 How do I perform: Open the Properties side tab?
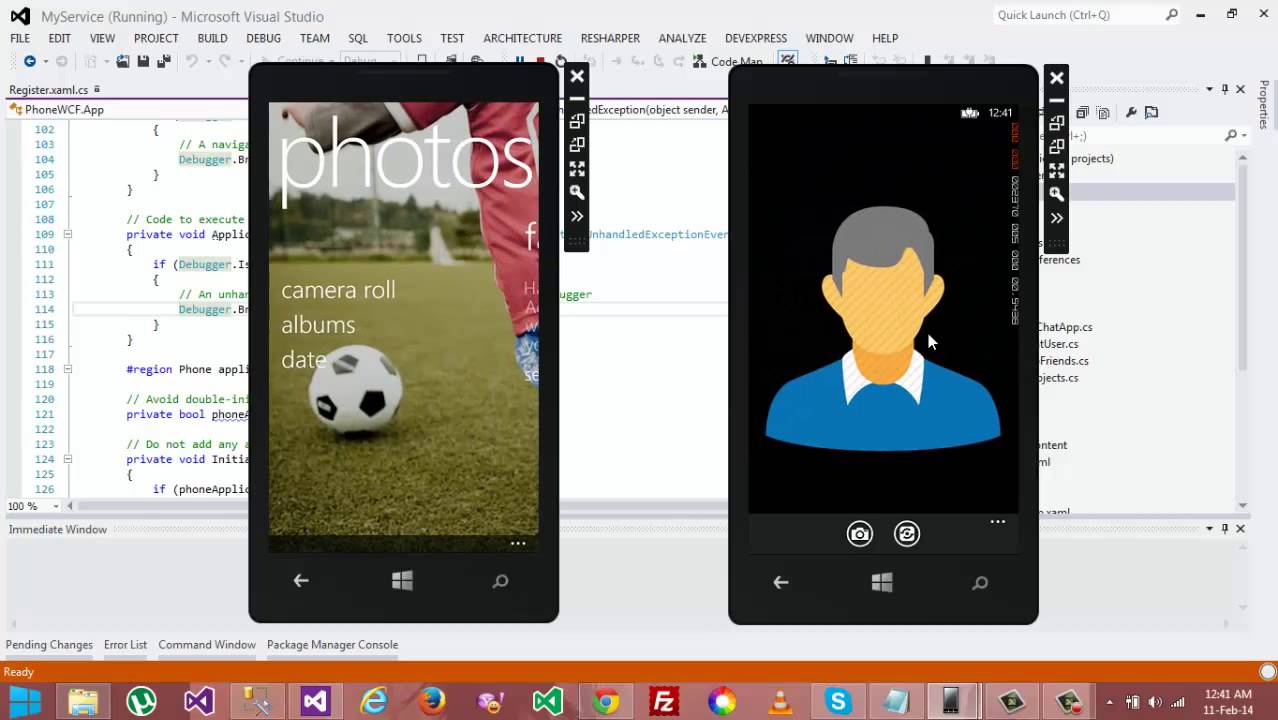[x=1264, y=105]
